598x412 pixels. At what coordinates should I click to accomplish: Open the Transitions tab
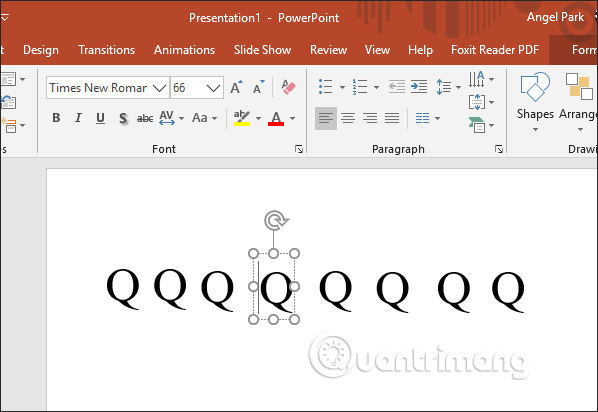106,50
